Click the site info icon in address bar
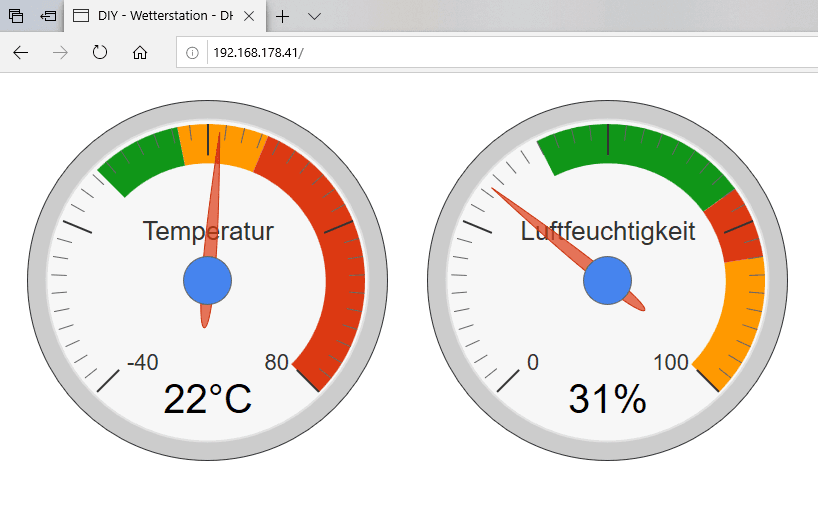The width and height of the screenshot is (818, 520). [x=193, y=53]
